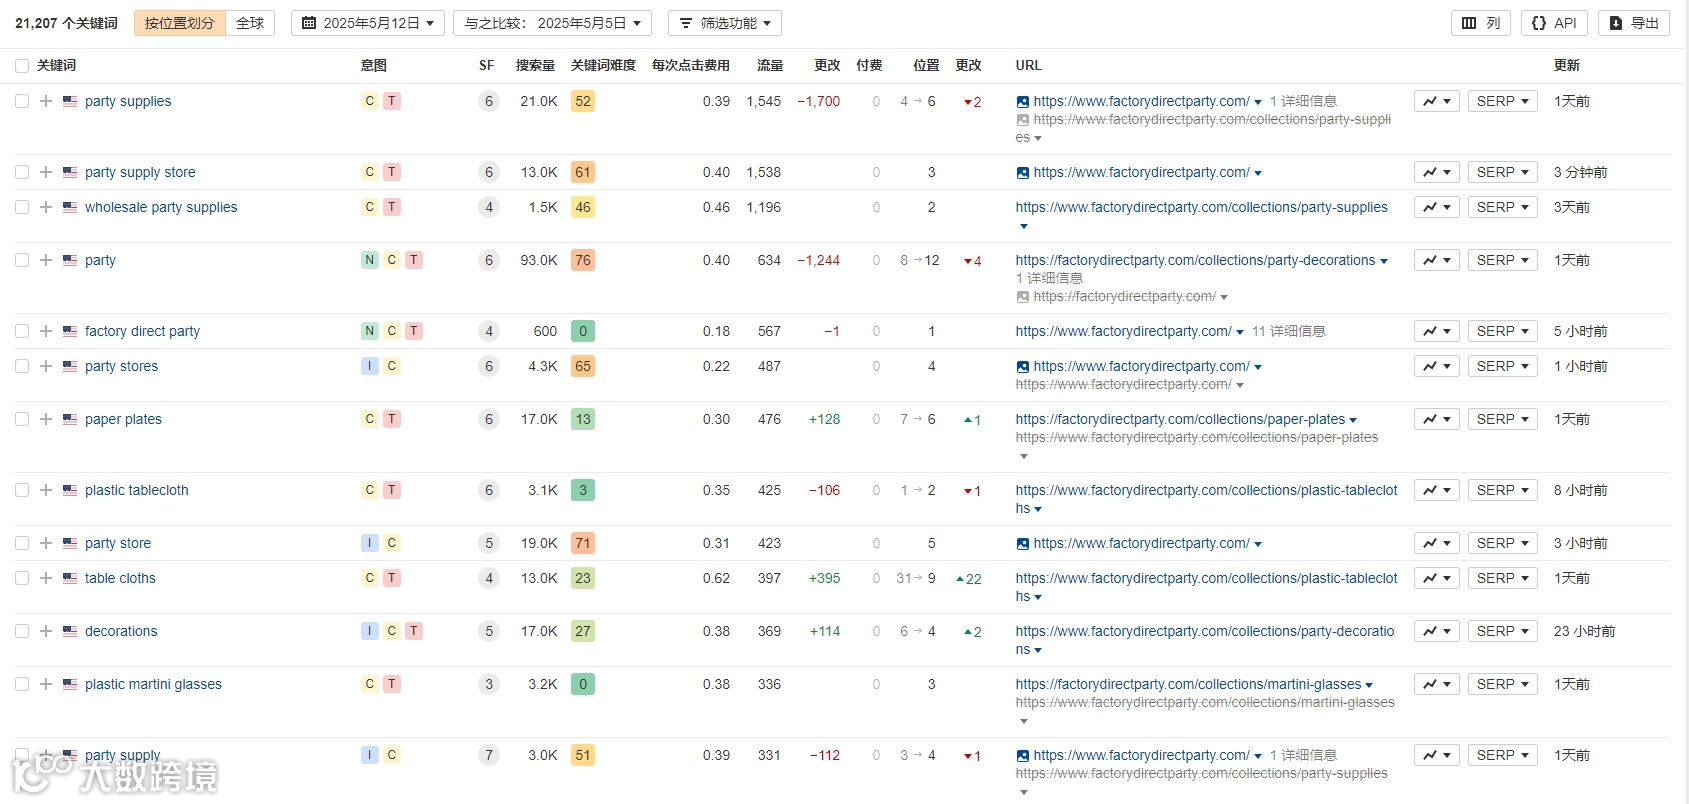Tick the paper plates row checkbox
The width and height of the screenshot is (1689, 804).
(22, 419)
